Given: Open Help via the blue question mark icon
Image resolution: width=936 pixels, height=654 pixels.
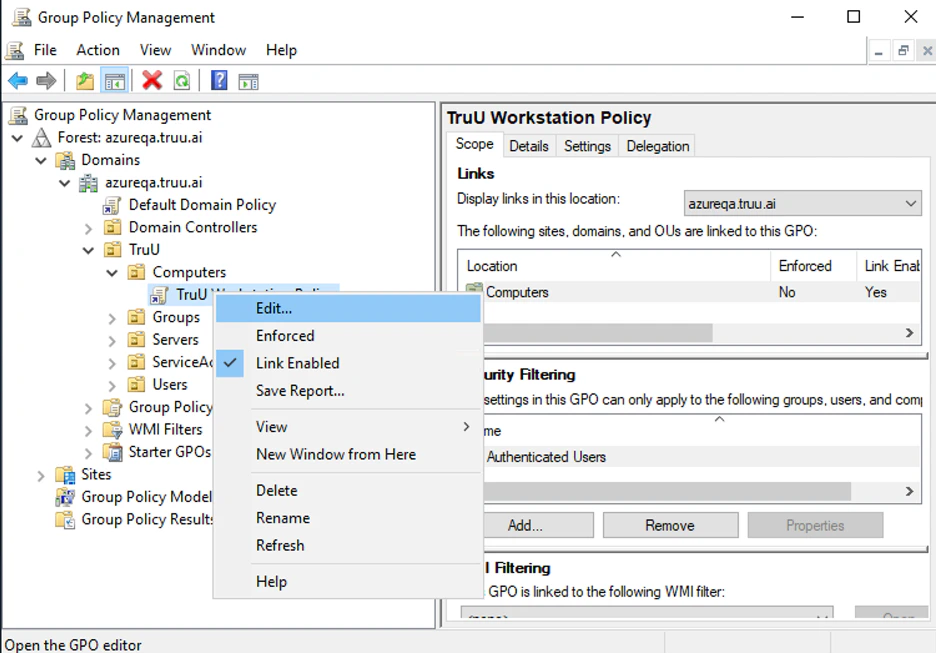Looking at the screenshot, I should [x=219, y=81].
